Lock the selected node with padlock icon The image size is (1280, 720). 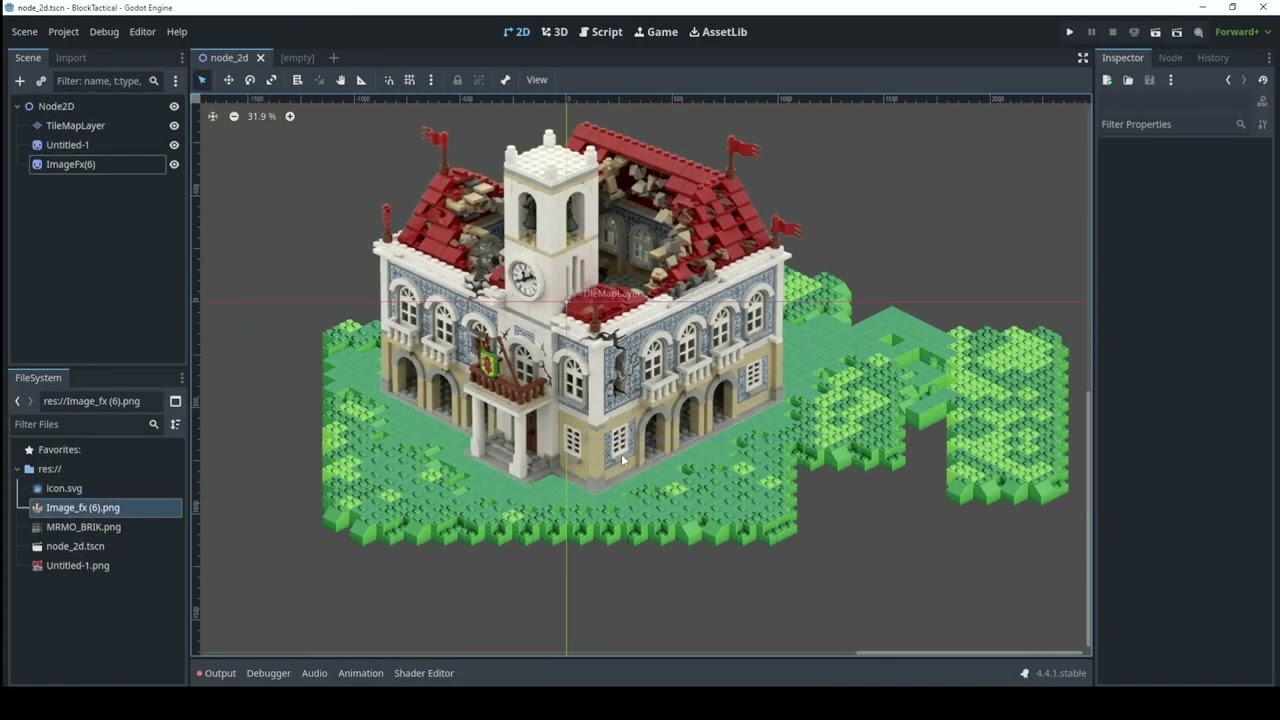pos(457,80)
